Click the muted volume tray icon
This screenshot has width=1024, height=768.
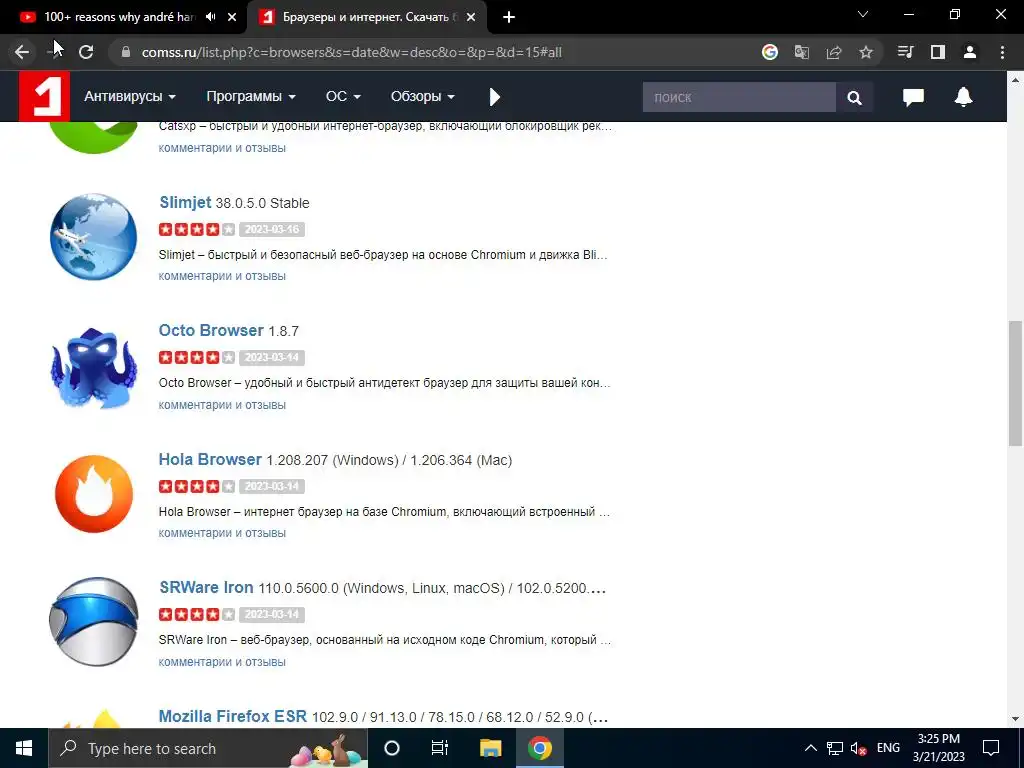pyautogui.click(x=859, y=748)
